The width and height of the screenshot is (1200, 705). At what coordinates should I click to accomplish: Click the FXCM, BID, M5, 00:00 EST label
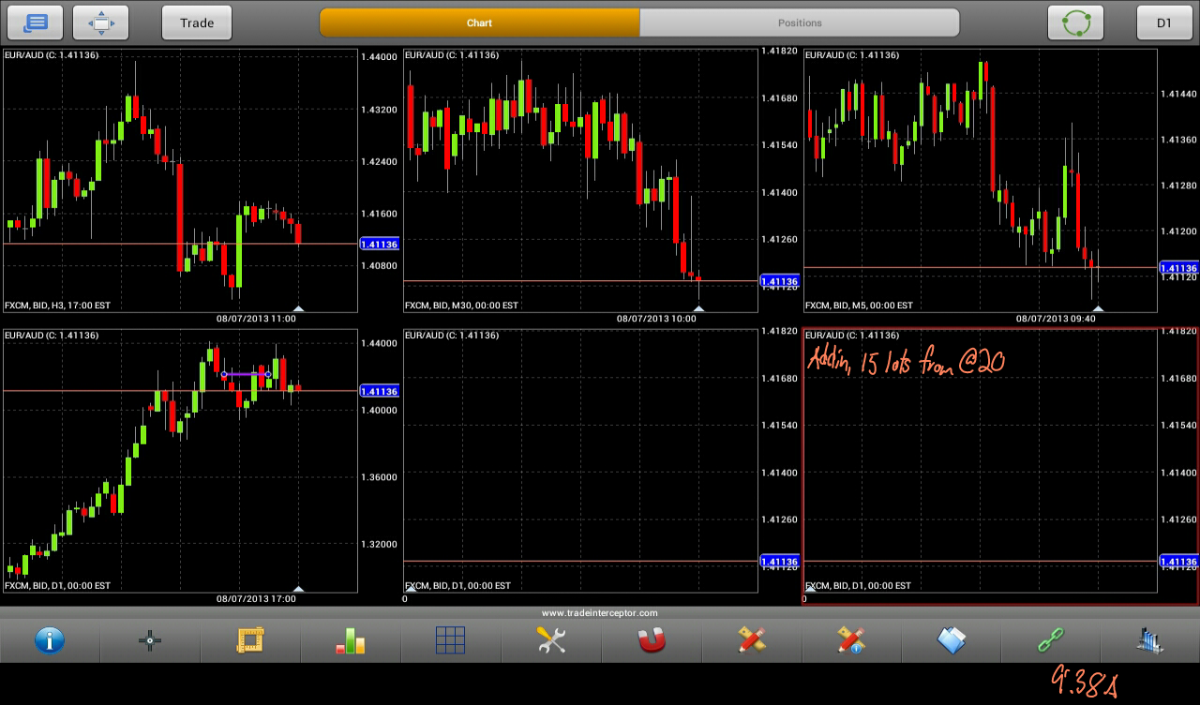[859, 305]
